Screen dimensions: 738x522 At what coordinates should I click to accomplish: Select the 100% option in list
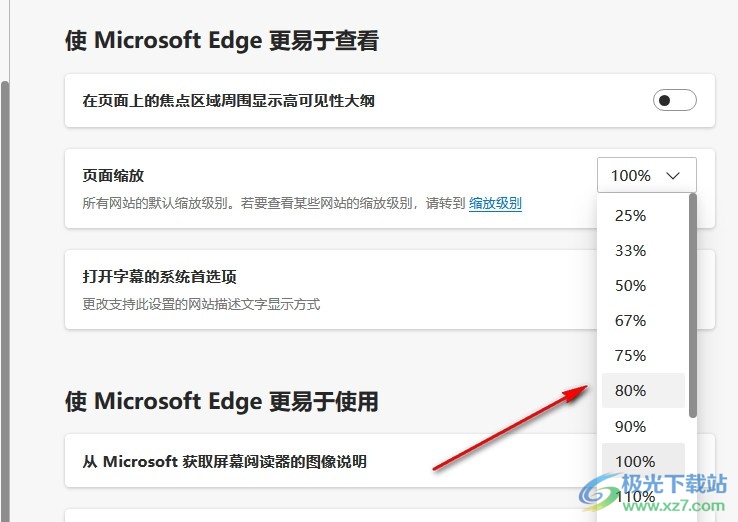click(643, 461)
